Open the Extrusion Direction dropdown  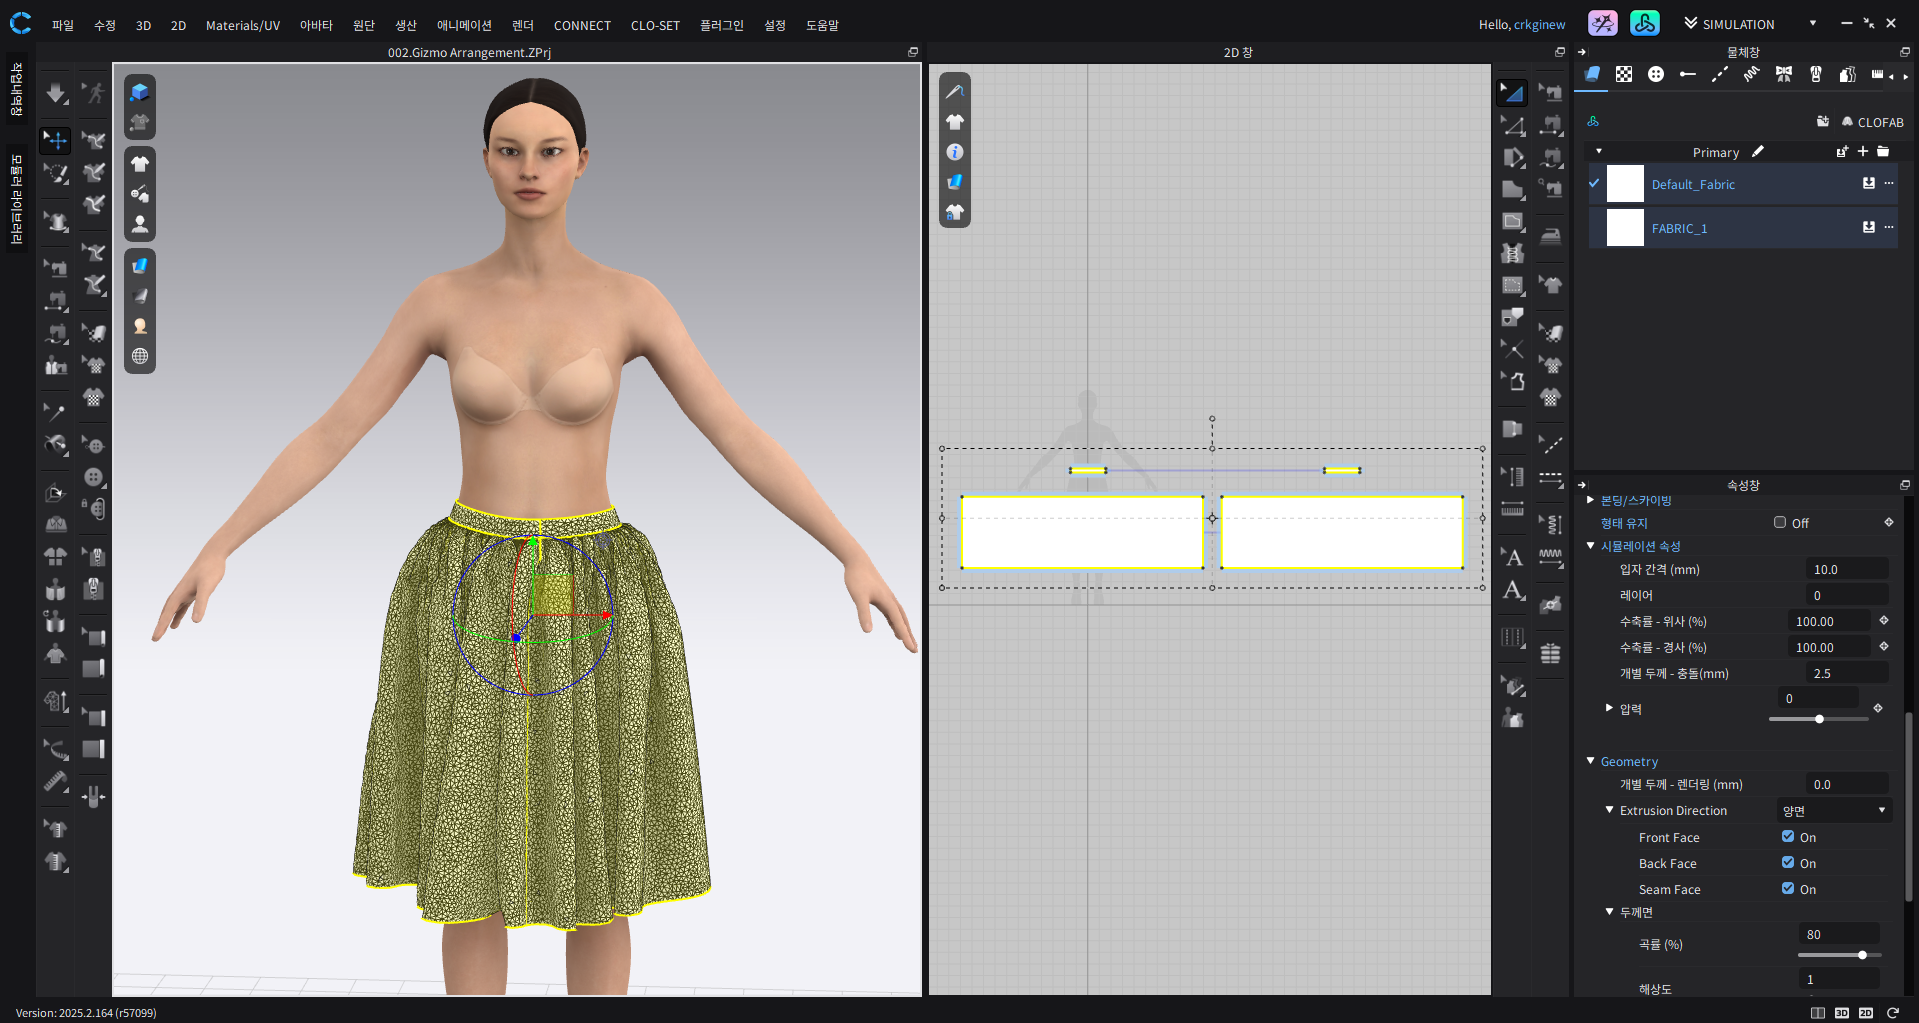click(1835, 811)
